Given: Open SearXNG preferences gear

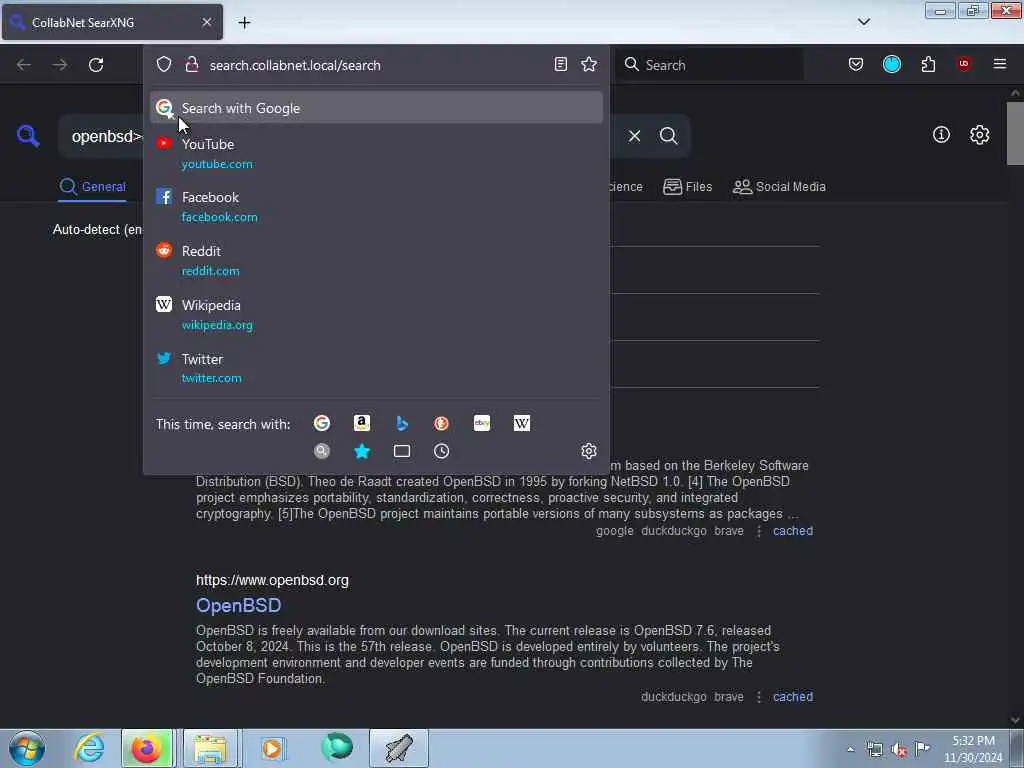Looking at the screenshot, I should (980, 135).
